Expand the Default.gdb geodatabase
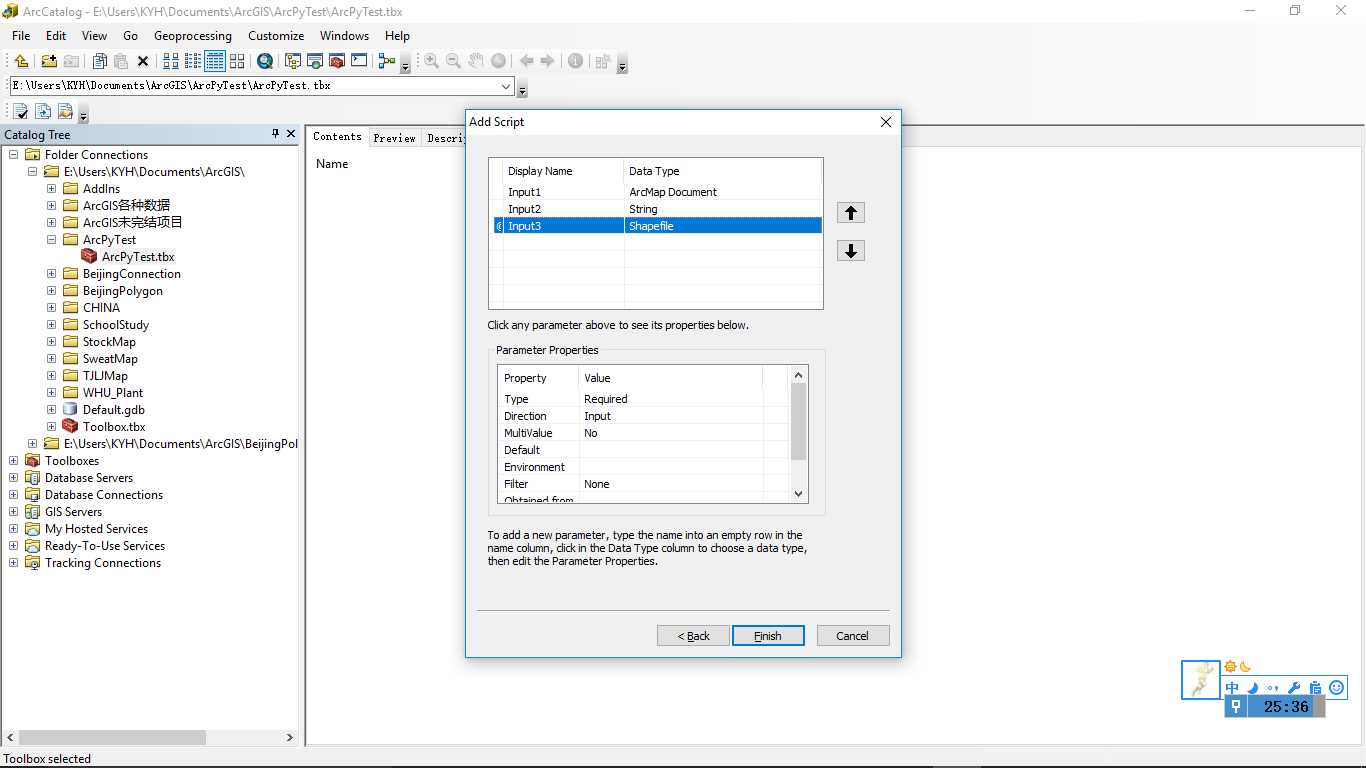The image size is (1366, 768). tap(52, 410)
